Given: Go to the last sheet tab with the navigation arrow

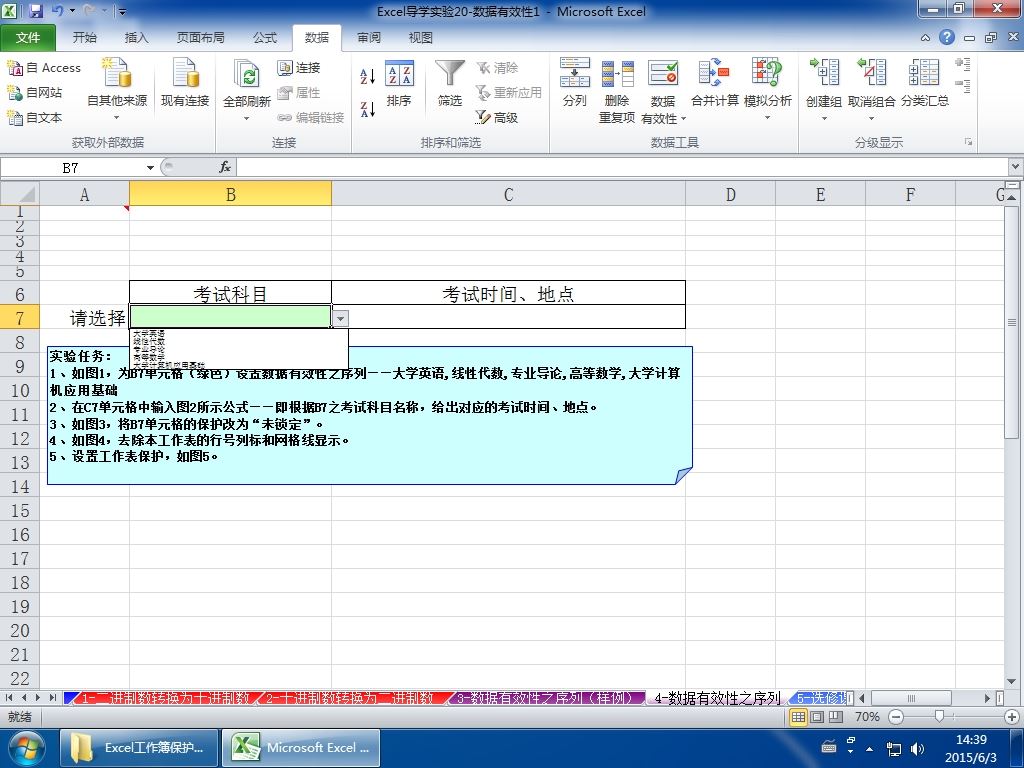Looking at the screenshot, I should coord(52,697).
